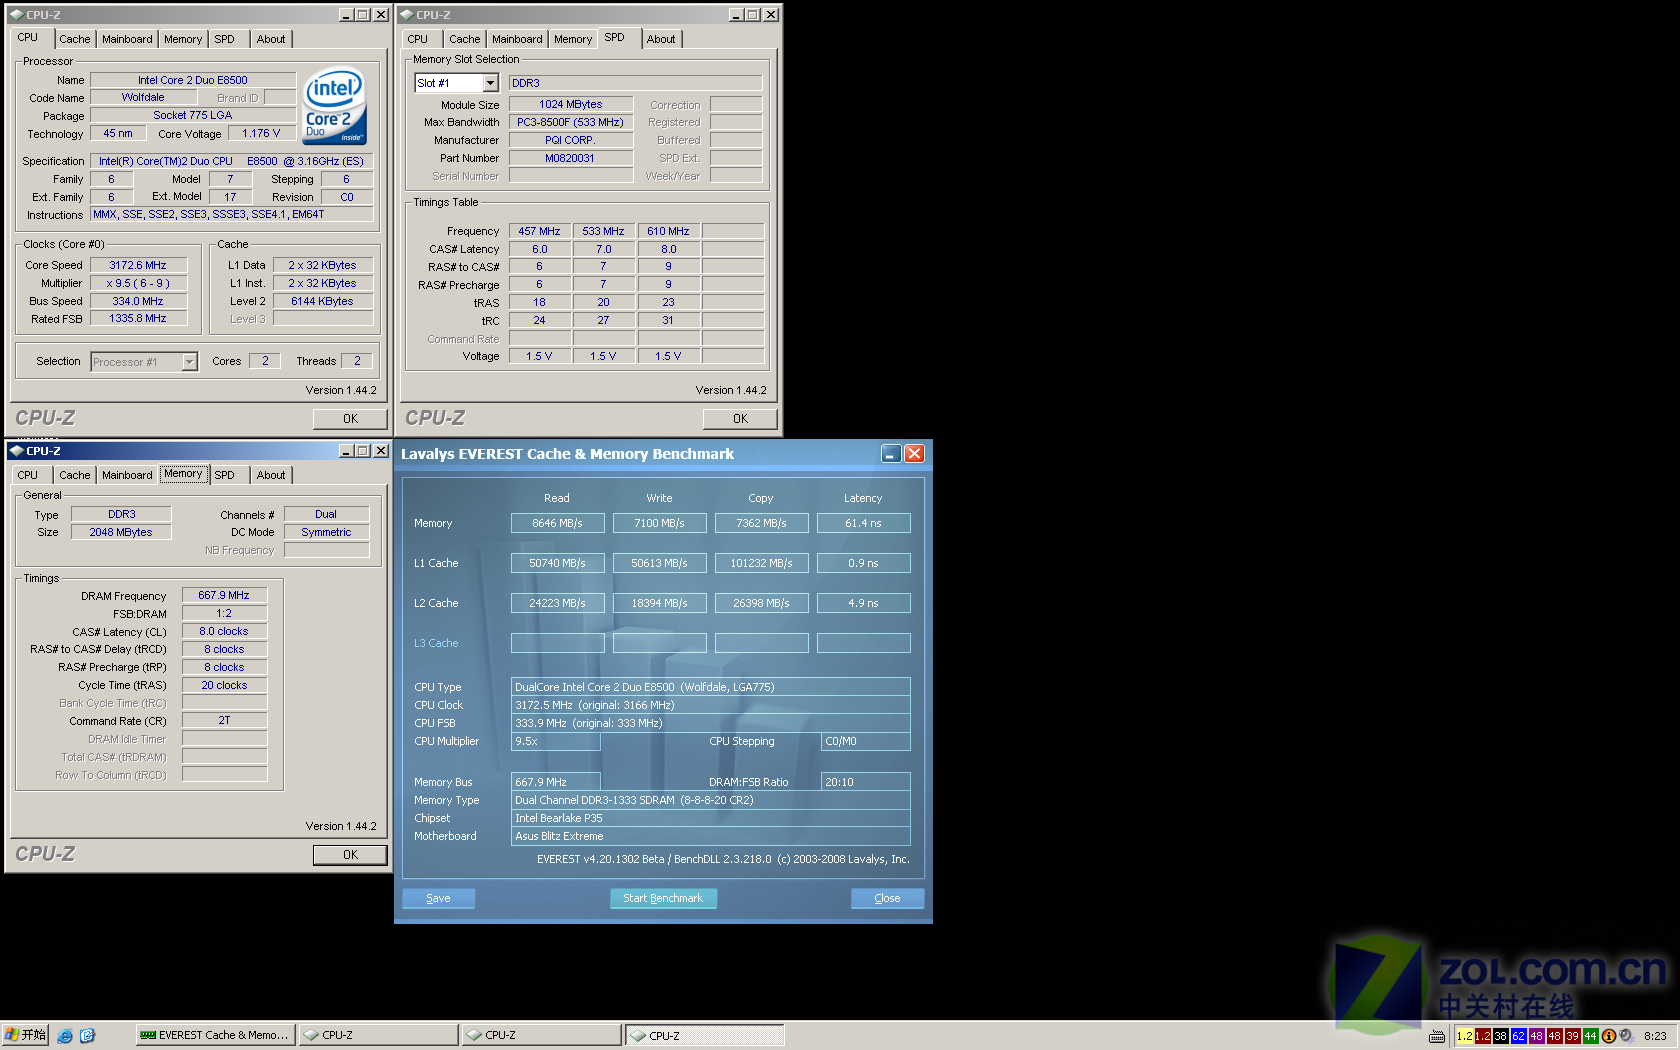Viewport: 1680px width, 1050px height.
Task: Click the Memory Read value 8646 MB/s
Action: pos(557,523)
